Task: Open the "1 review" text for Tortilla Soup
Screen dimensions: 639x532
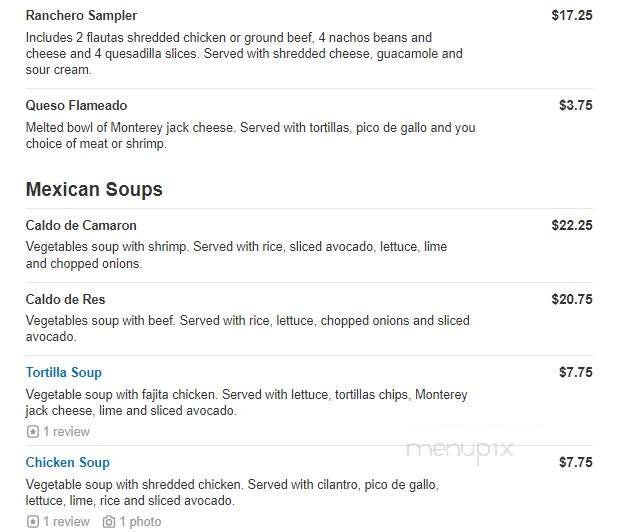Action: point(66,432)
